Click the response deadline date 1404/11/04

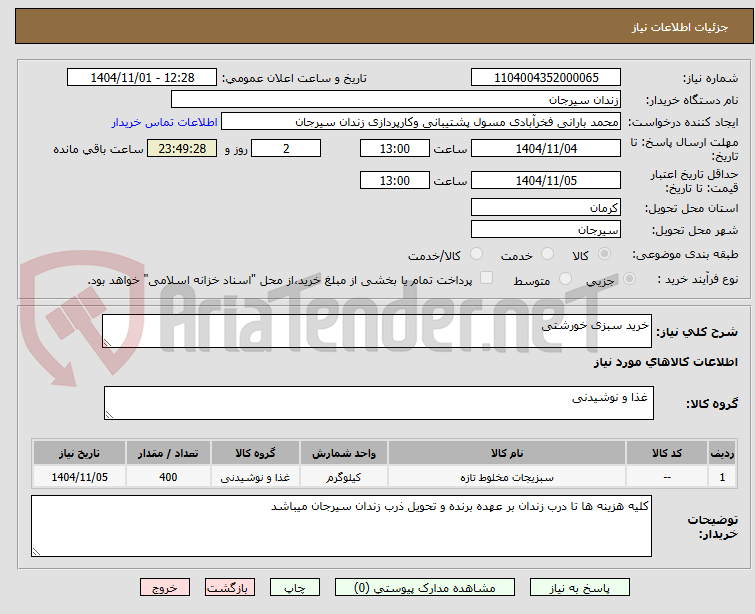click(x=546, y=149)
